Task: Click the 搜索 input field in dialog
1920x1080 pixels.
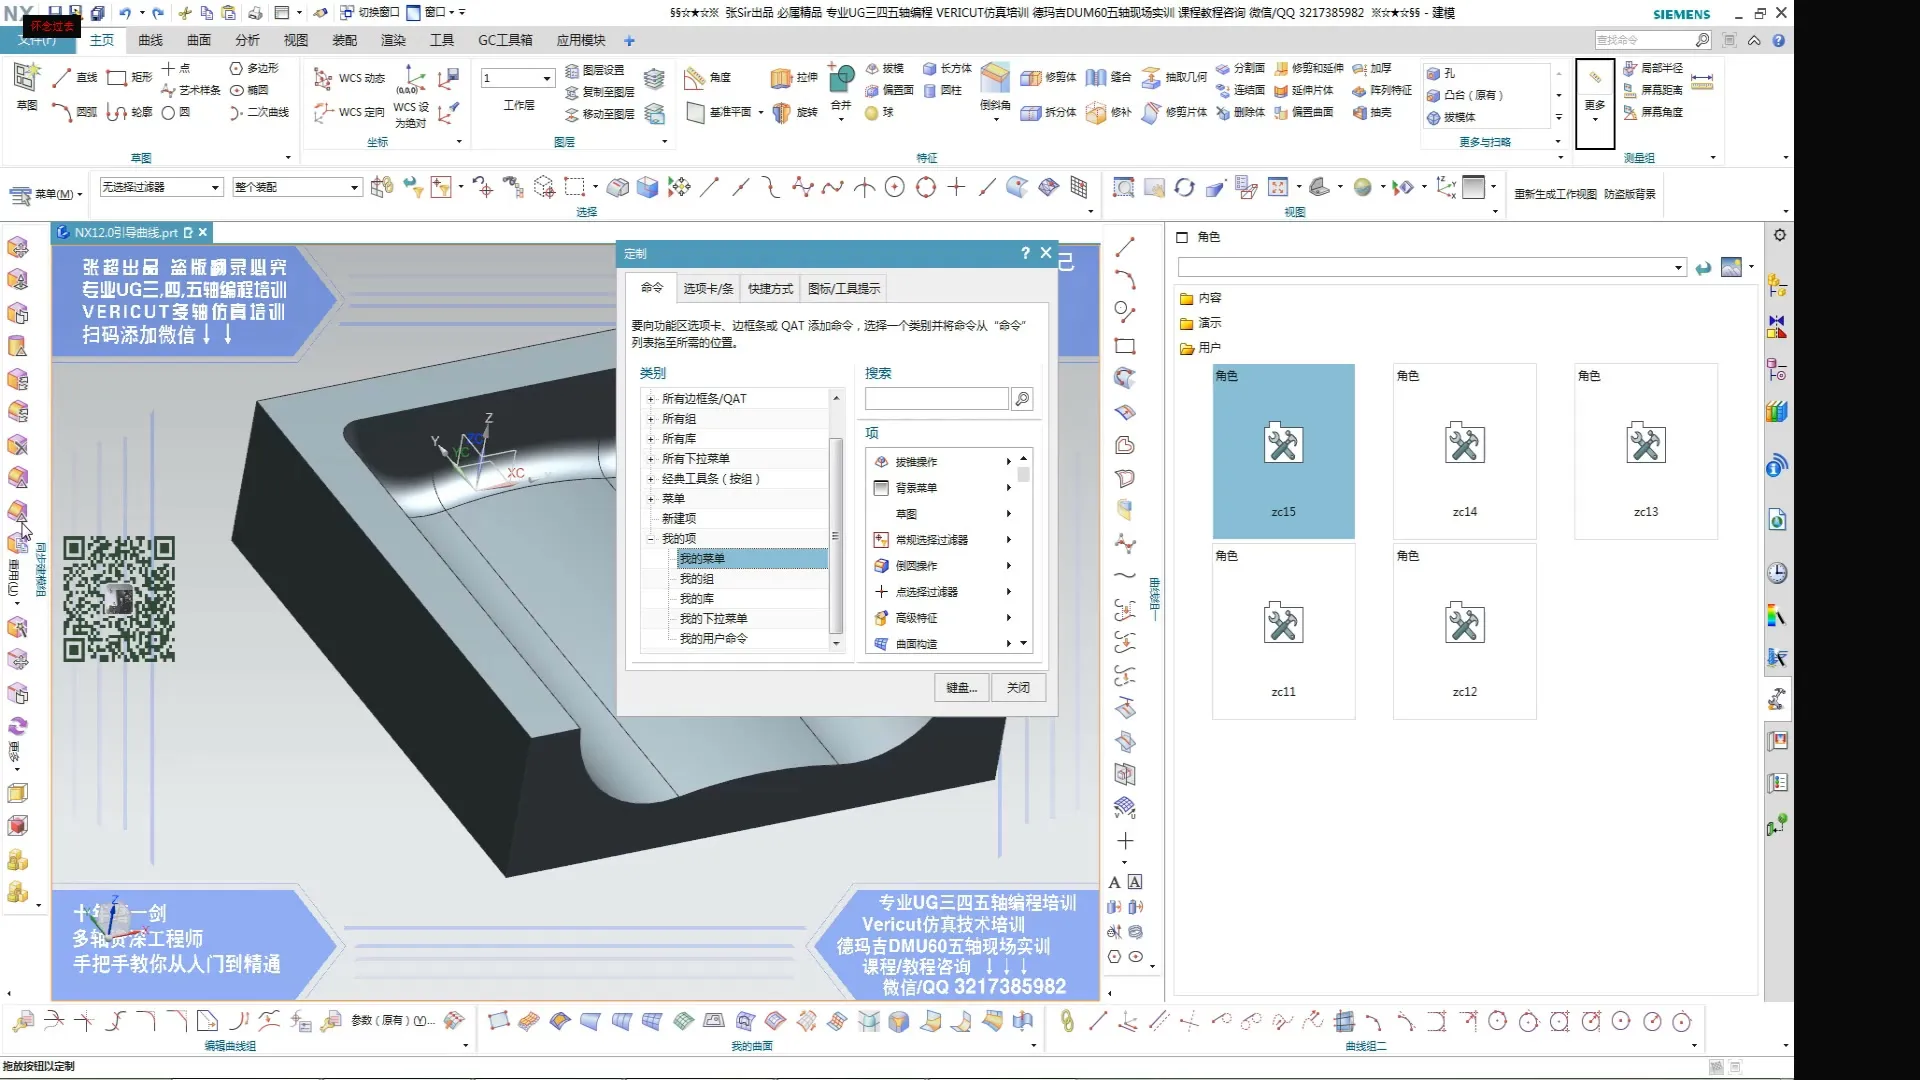Action: (936, 399)
